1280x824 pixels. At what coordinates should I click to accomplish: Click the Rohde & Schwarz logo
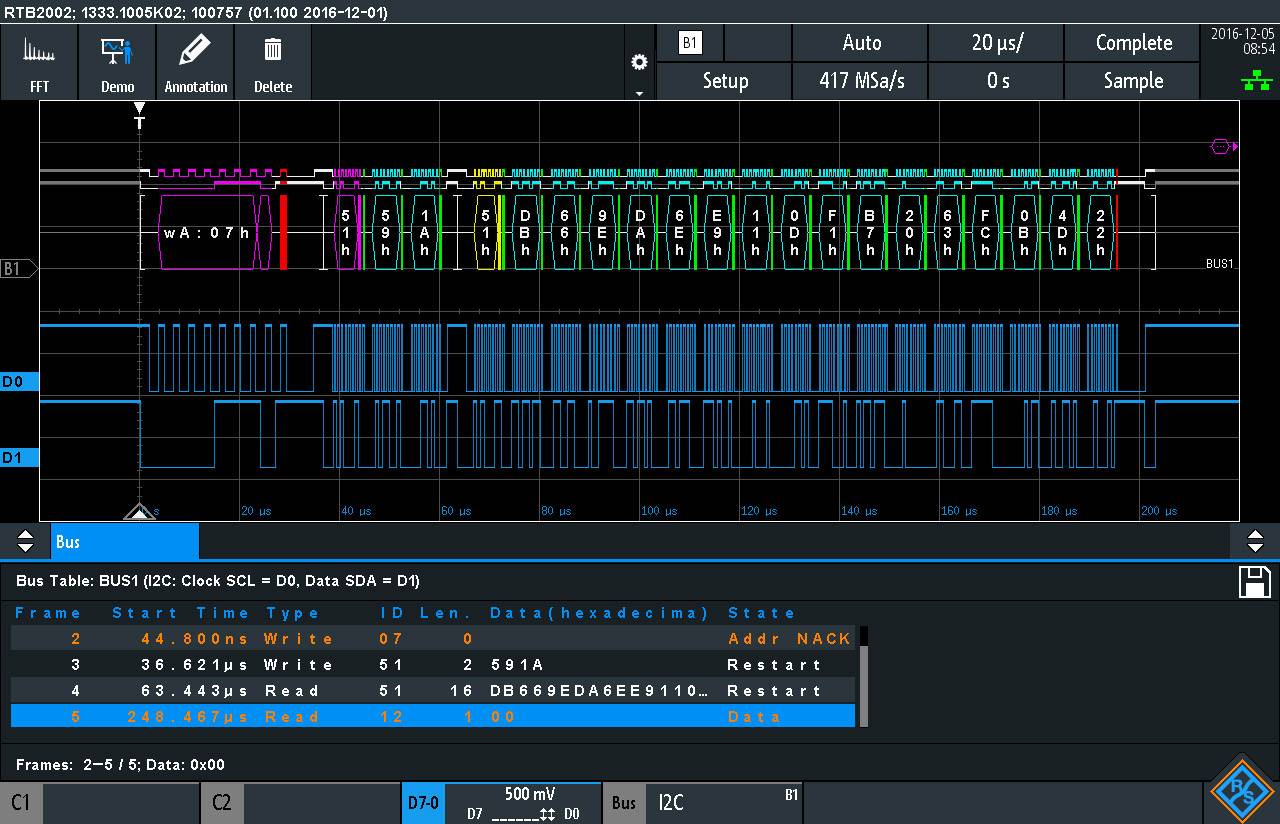[x=1243, y=793]
